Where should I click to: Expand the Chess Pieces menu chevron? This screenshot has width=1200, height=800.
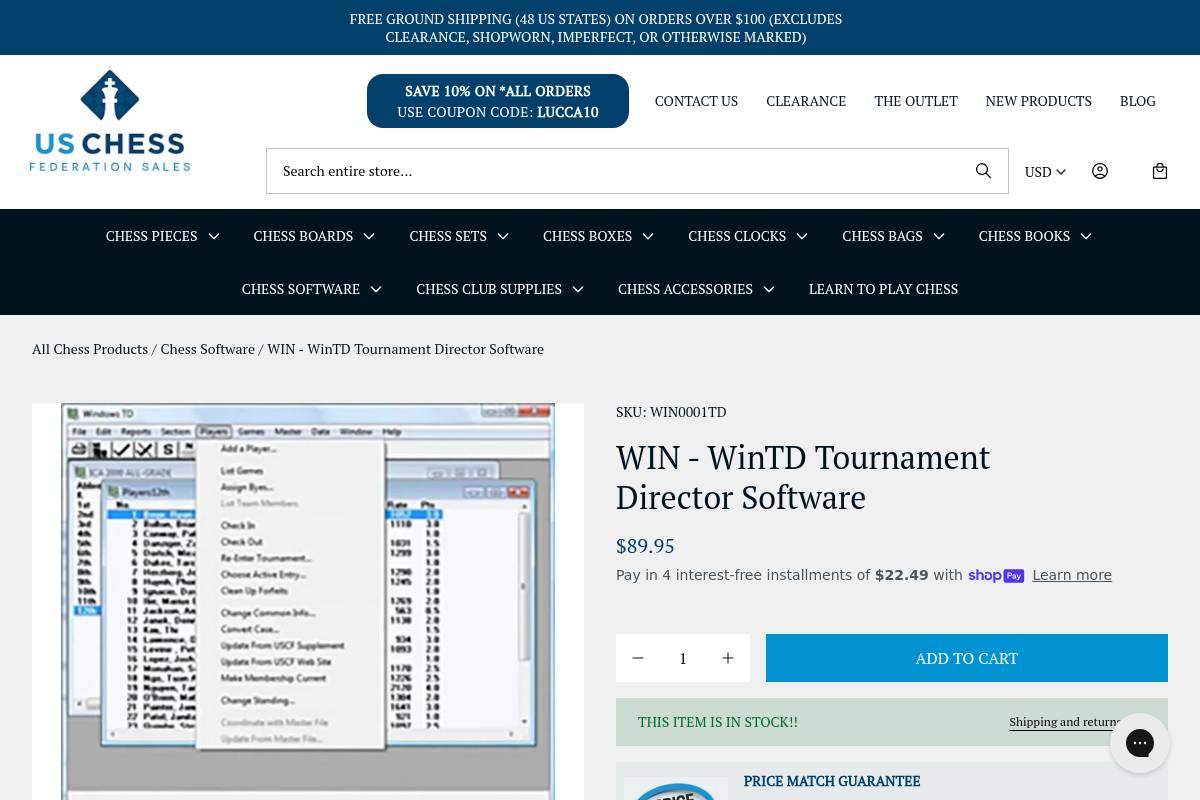click(x=213, y=236)
